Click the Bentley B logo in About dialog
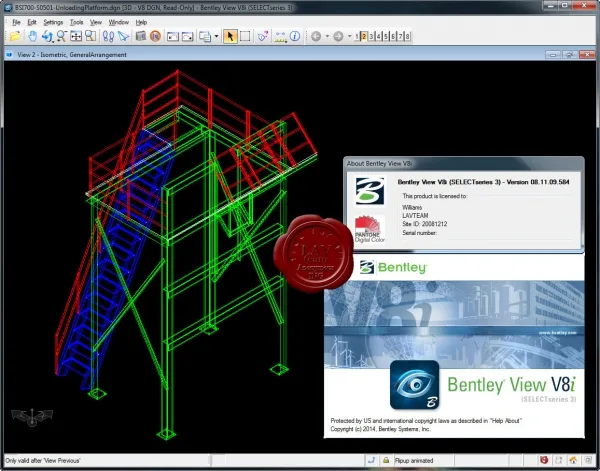This screenshot has height=471, width=600. [x=370, y=191]
